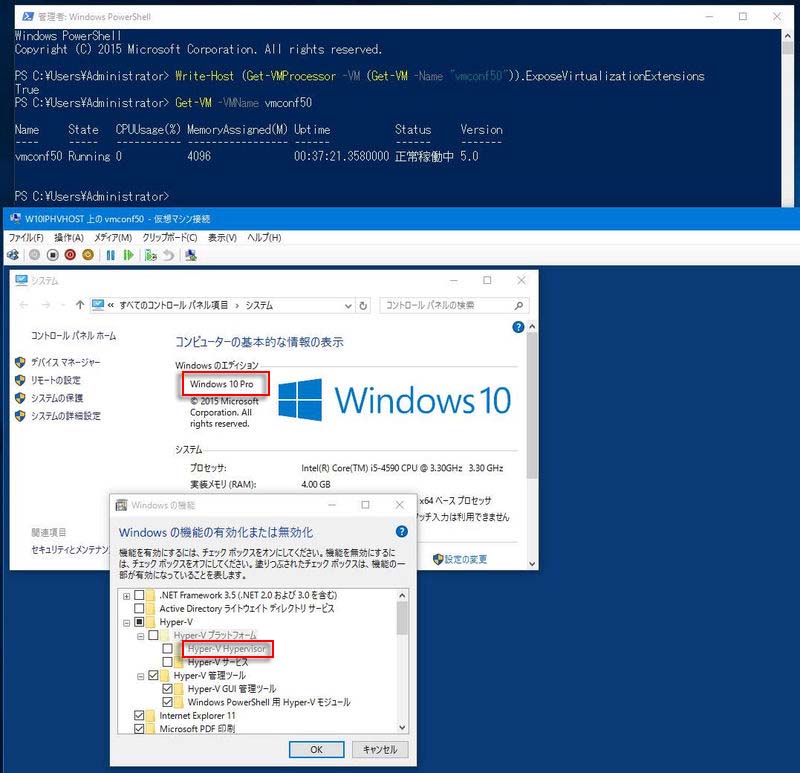The height and width of the screenshot is (773, 800).
Task: Uncheck Hyper-V GUI 管理ツール checkbox
Action: pos(167,689)
